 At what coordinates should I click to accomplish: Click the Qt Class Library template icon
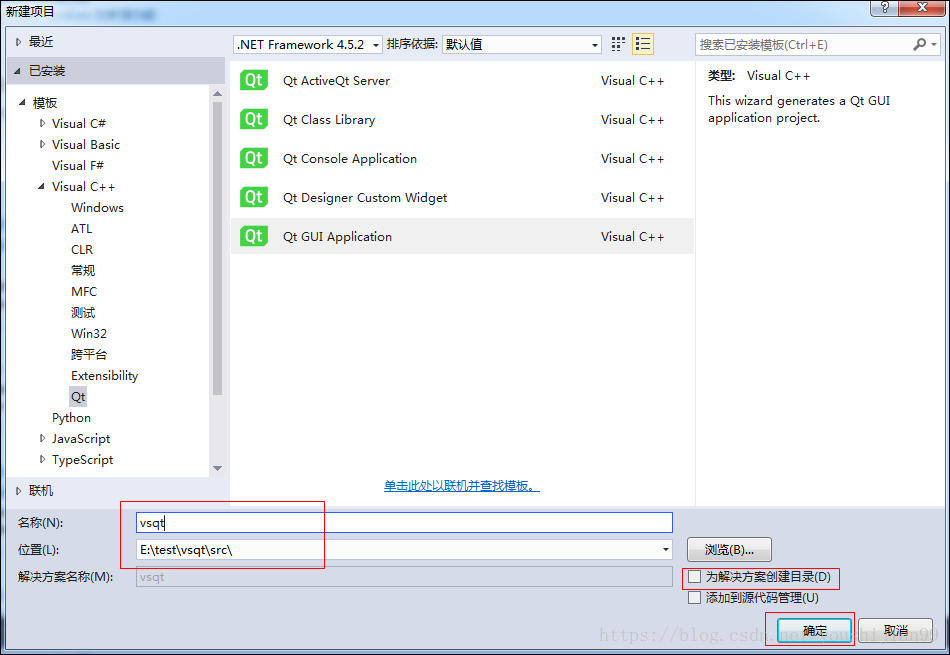254,119
